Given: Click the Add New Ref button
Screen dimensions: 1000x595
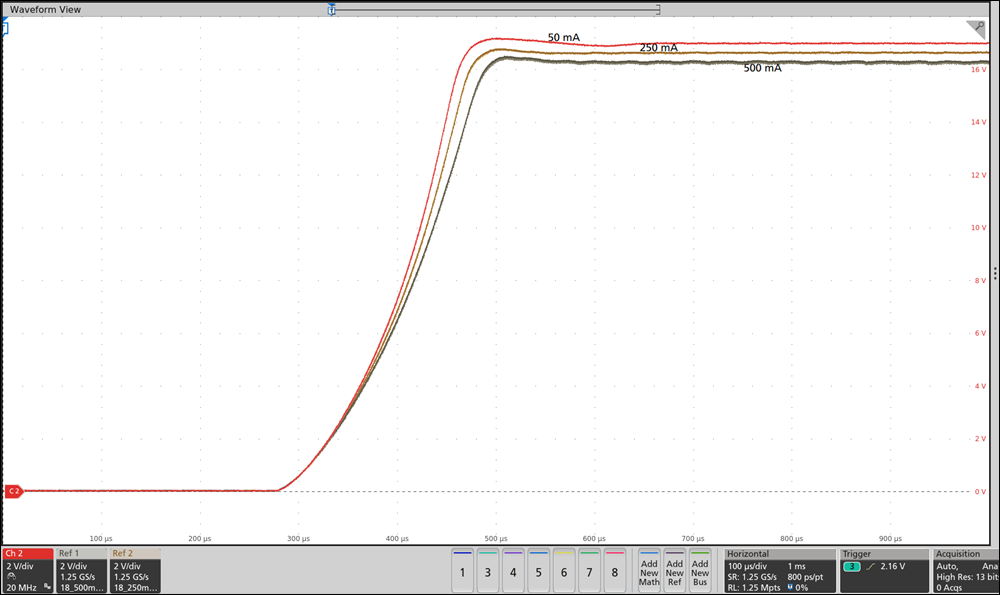Looking at the screenshot, I should [x=674, y=571].
